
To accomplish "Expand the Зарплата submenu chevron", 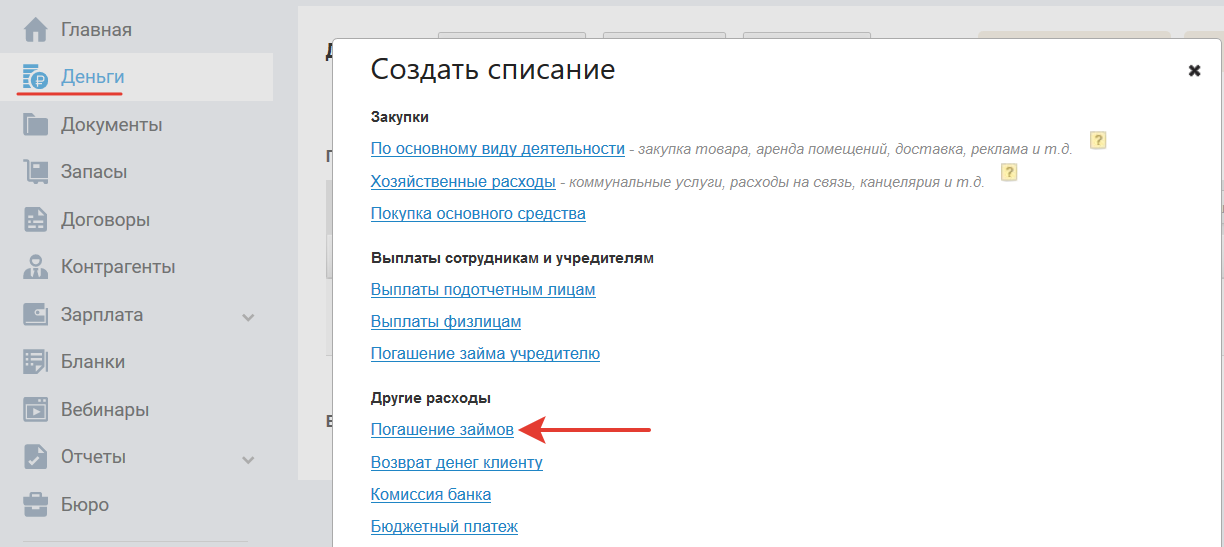I will (248, 317).
